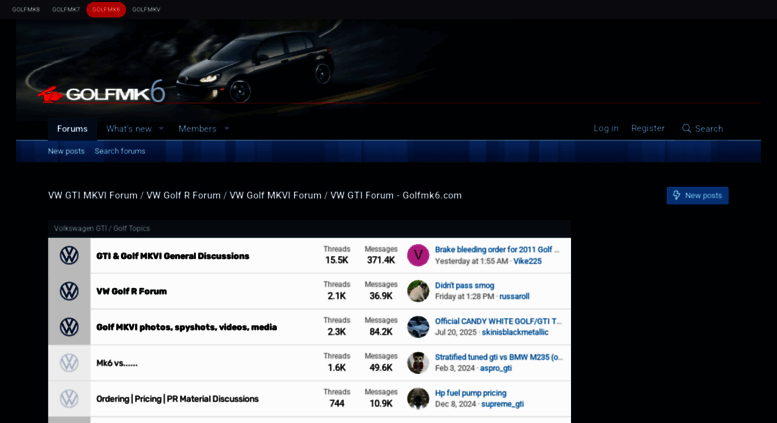This screenshot has width=777, height=423.
Task: Open What's new menu item
Action: point(129,129)
